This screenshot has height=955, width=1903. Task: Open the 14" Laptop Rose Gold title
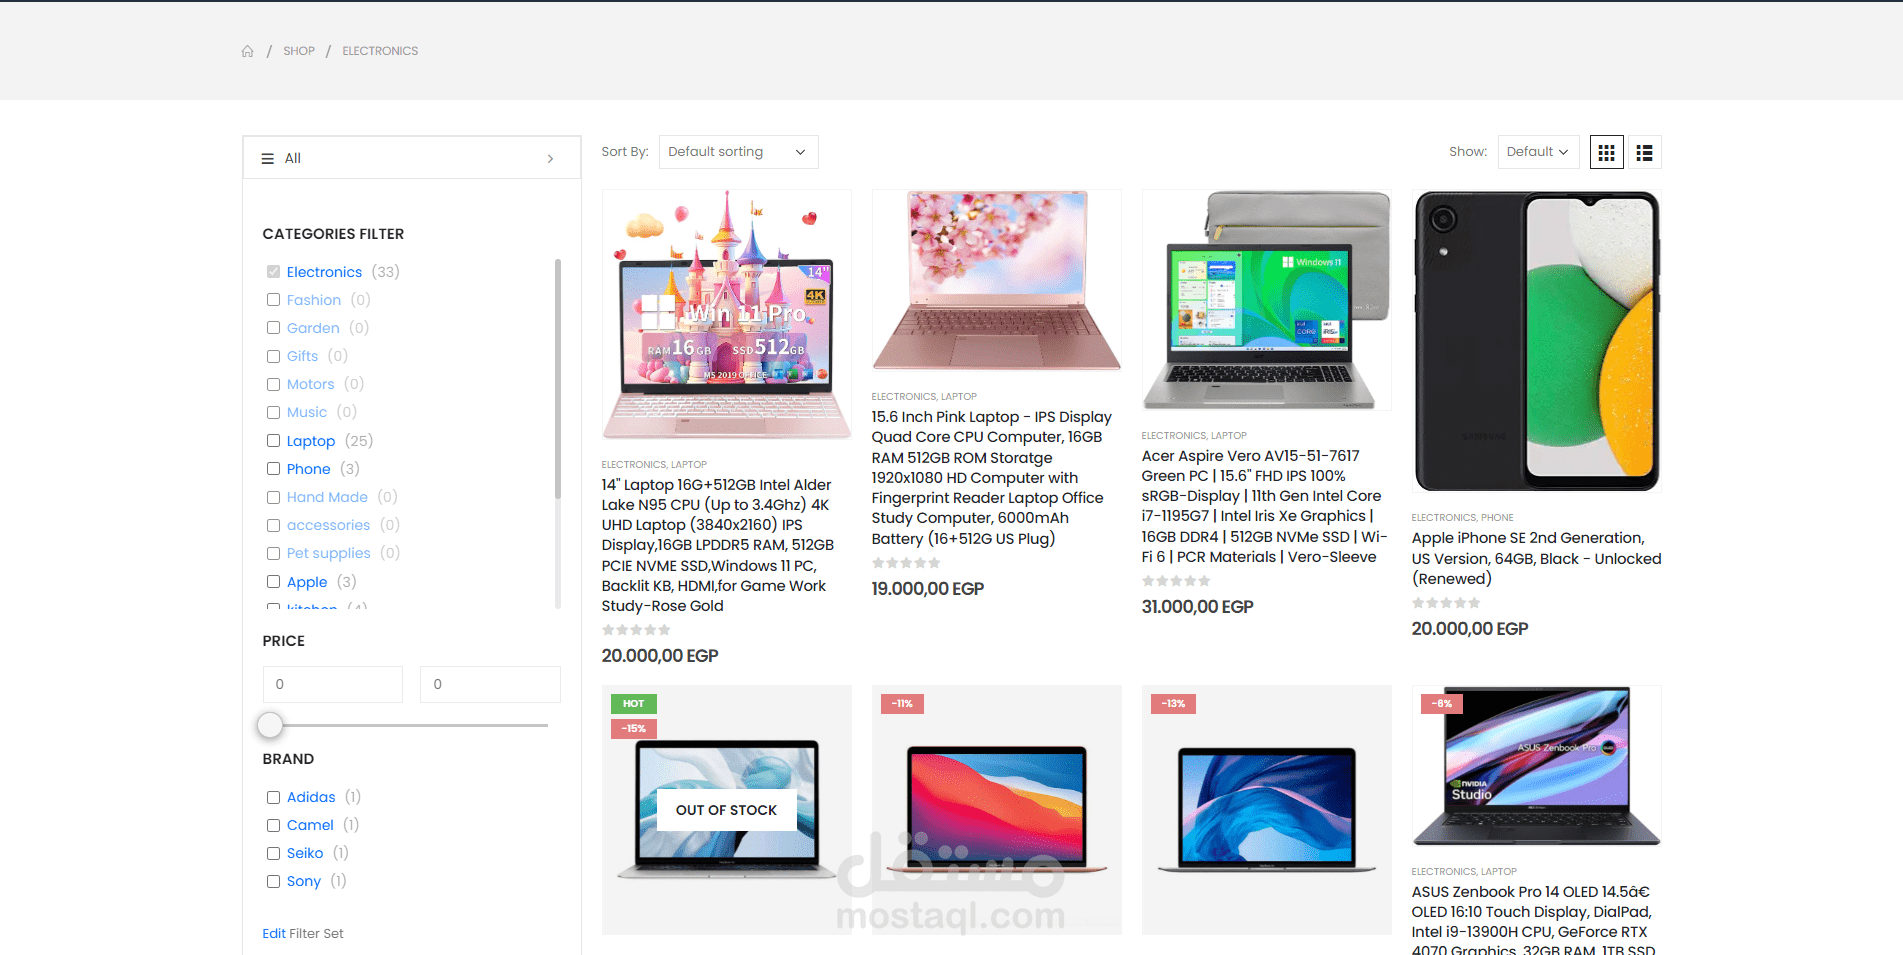click(720, 545)
